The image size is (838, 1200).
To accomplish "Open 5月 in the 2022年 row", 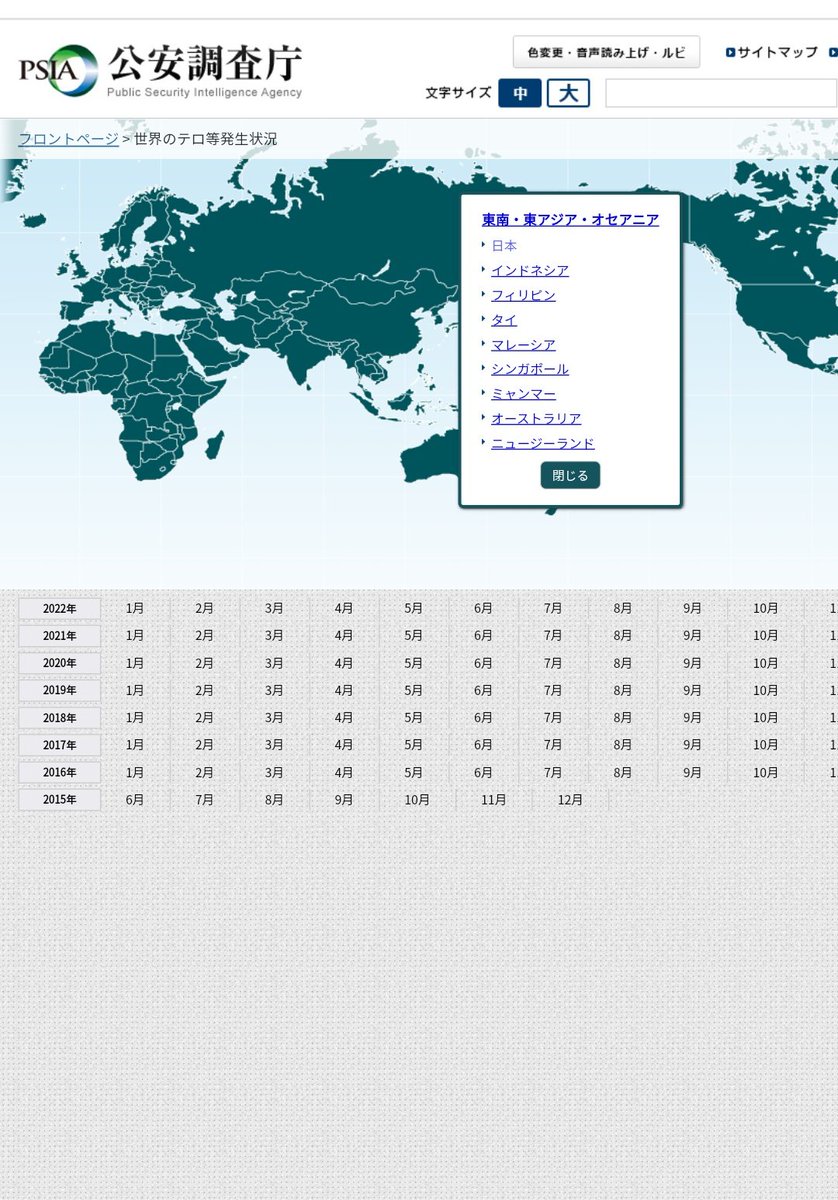I will pyautogui.click(x=414, y=608).
